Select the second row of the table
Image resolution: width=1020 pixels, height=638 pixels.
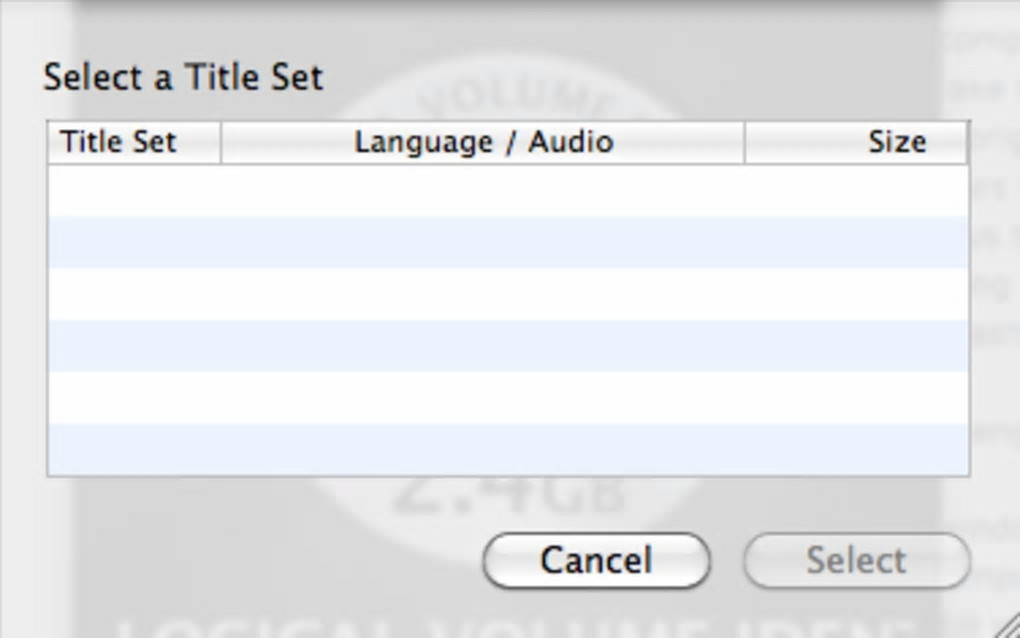pos(508,243)
